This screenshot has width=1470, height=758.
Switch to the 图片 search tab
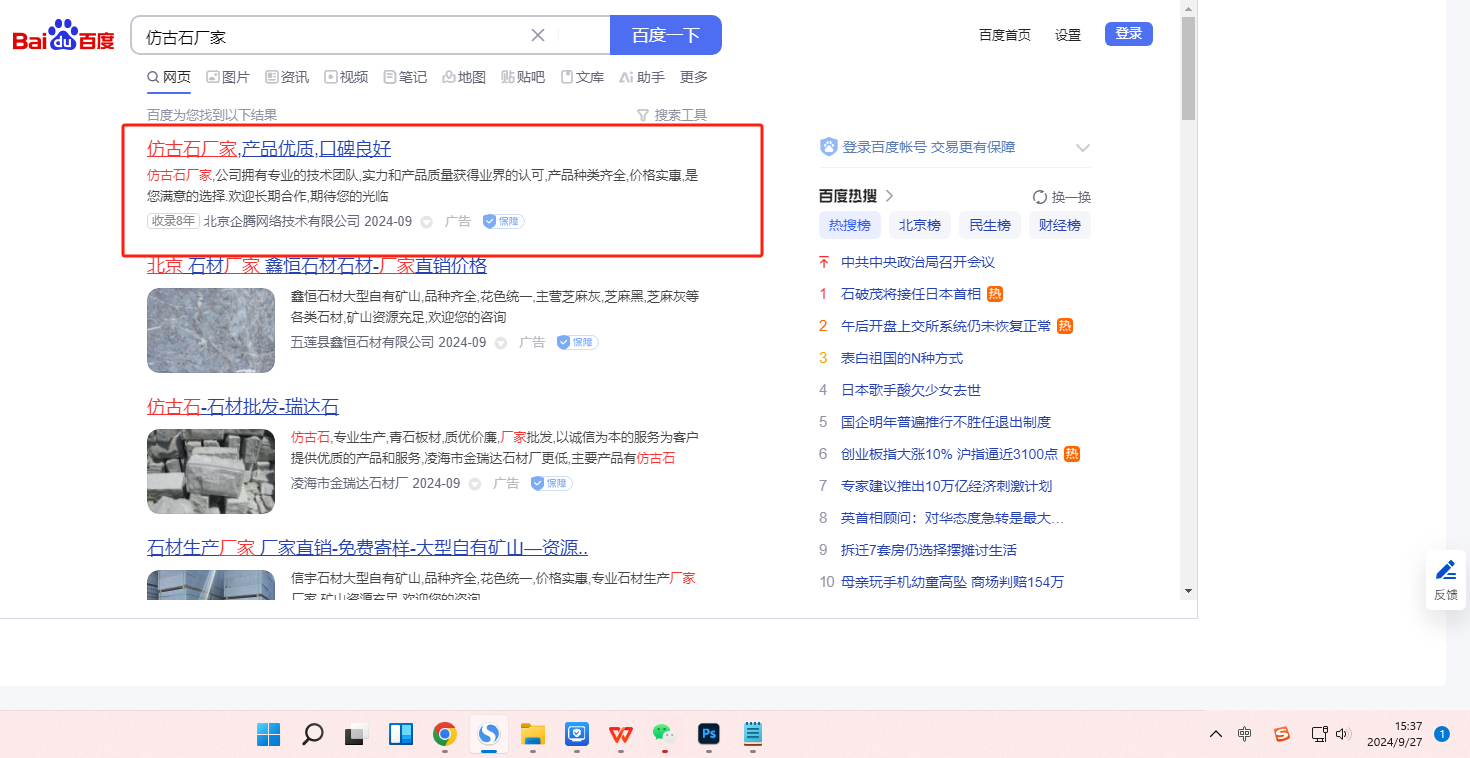[x=228, y=77]
